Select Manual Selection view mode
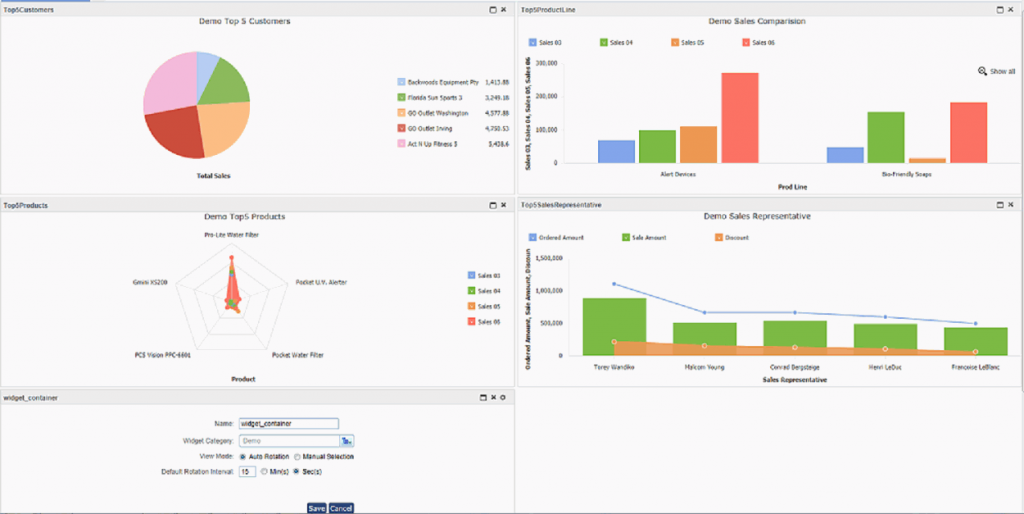1024x514 pixels. (x=297, y=457)
